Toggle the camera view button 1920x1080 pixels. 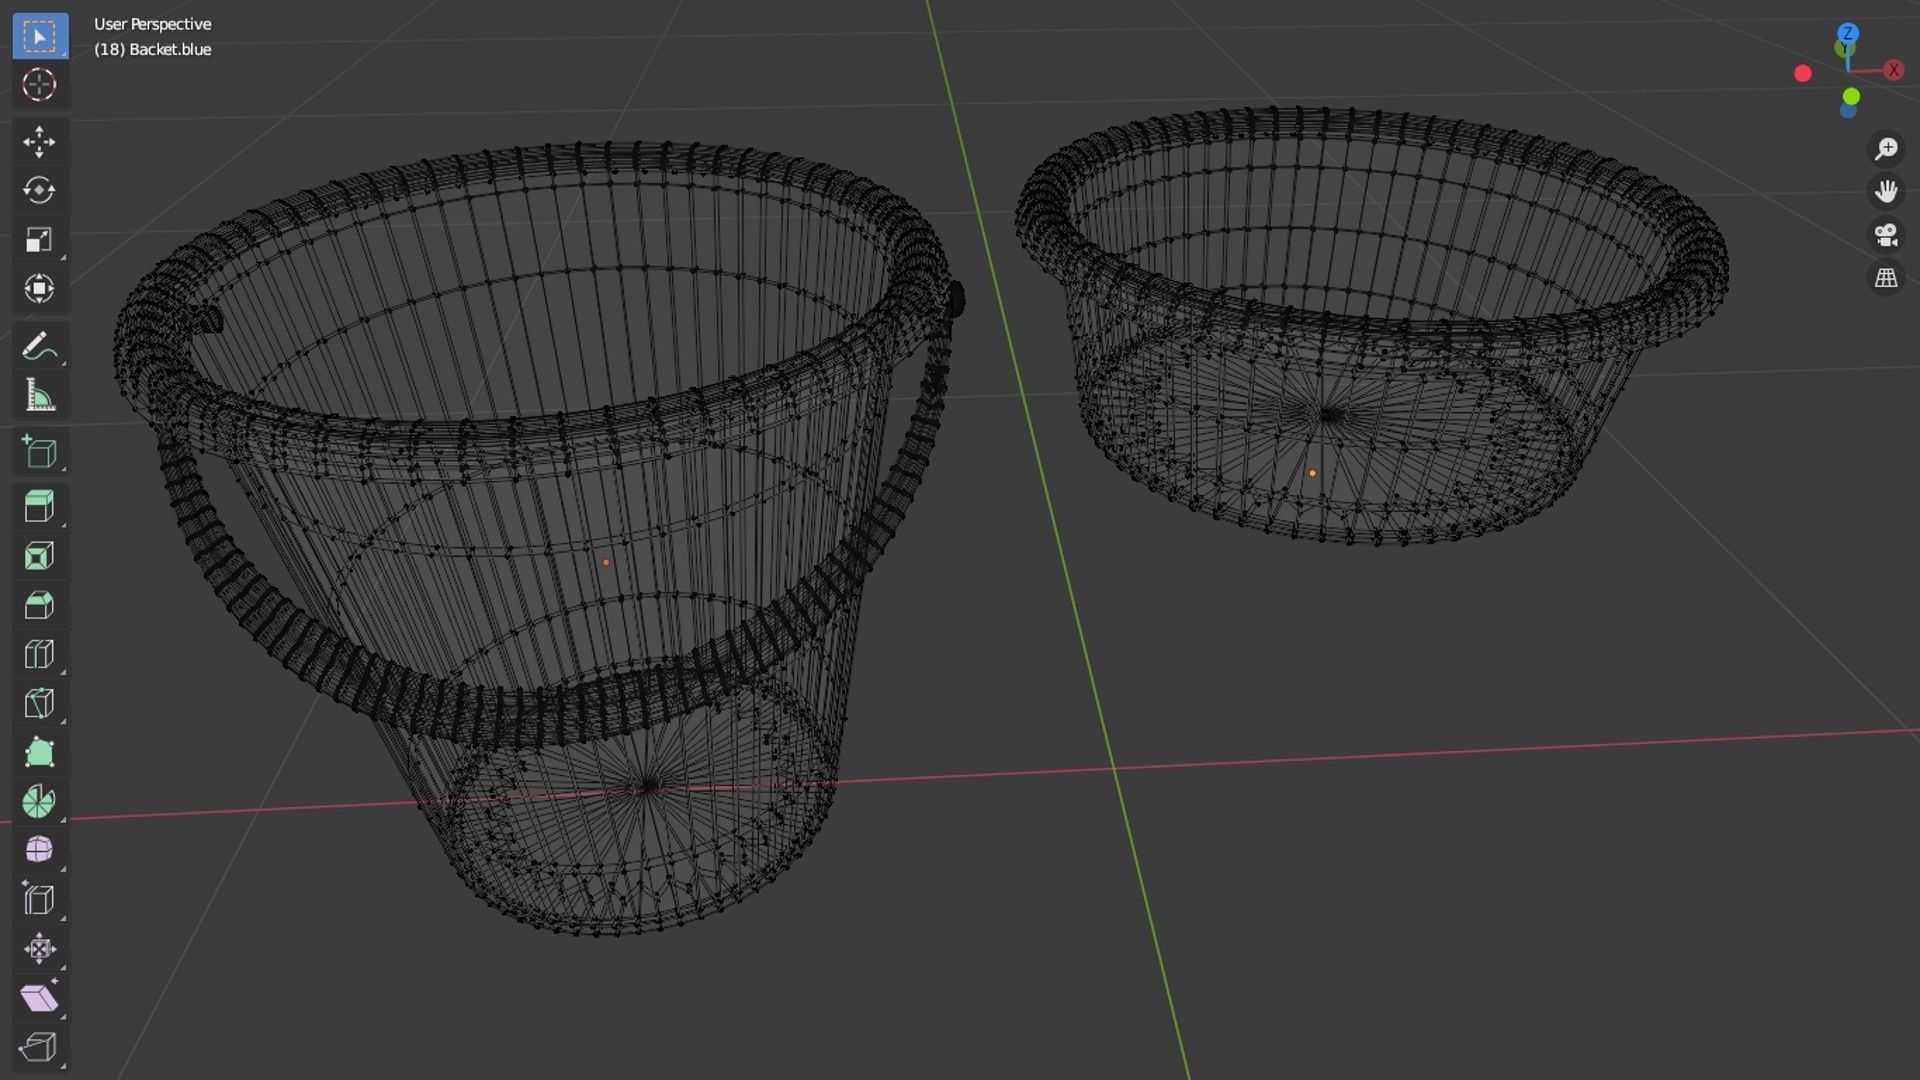(x=1886, y=235)
